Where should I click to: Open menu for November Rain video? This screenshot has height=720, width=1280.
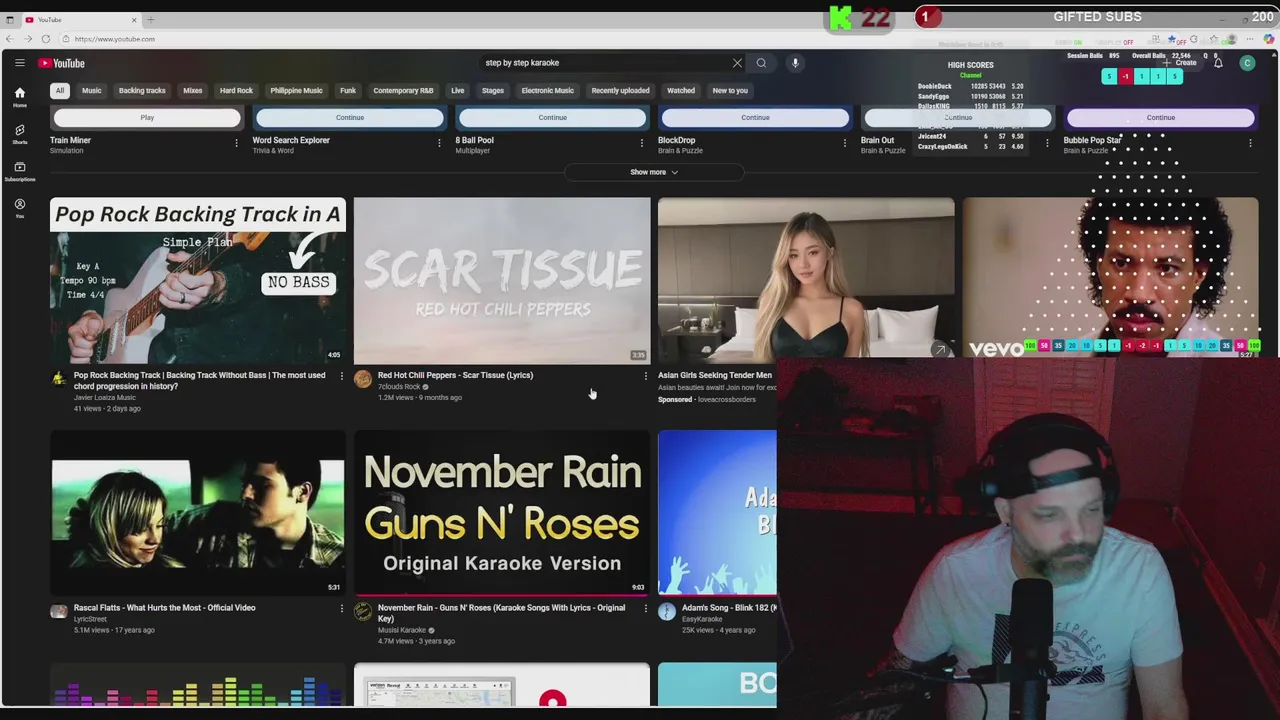(x=645, y=608)
